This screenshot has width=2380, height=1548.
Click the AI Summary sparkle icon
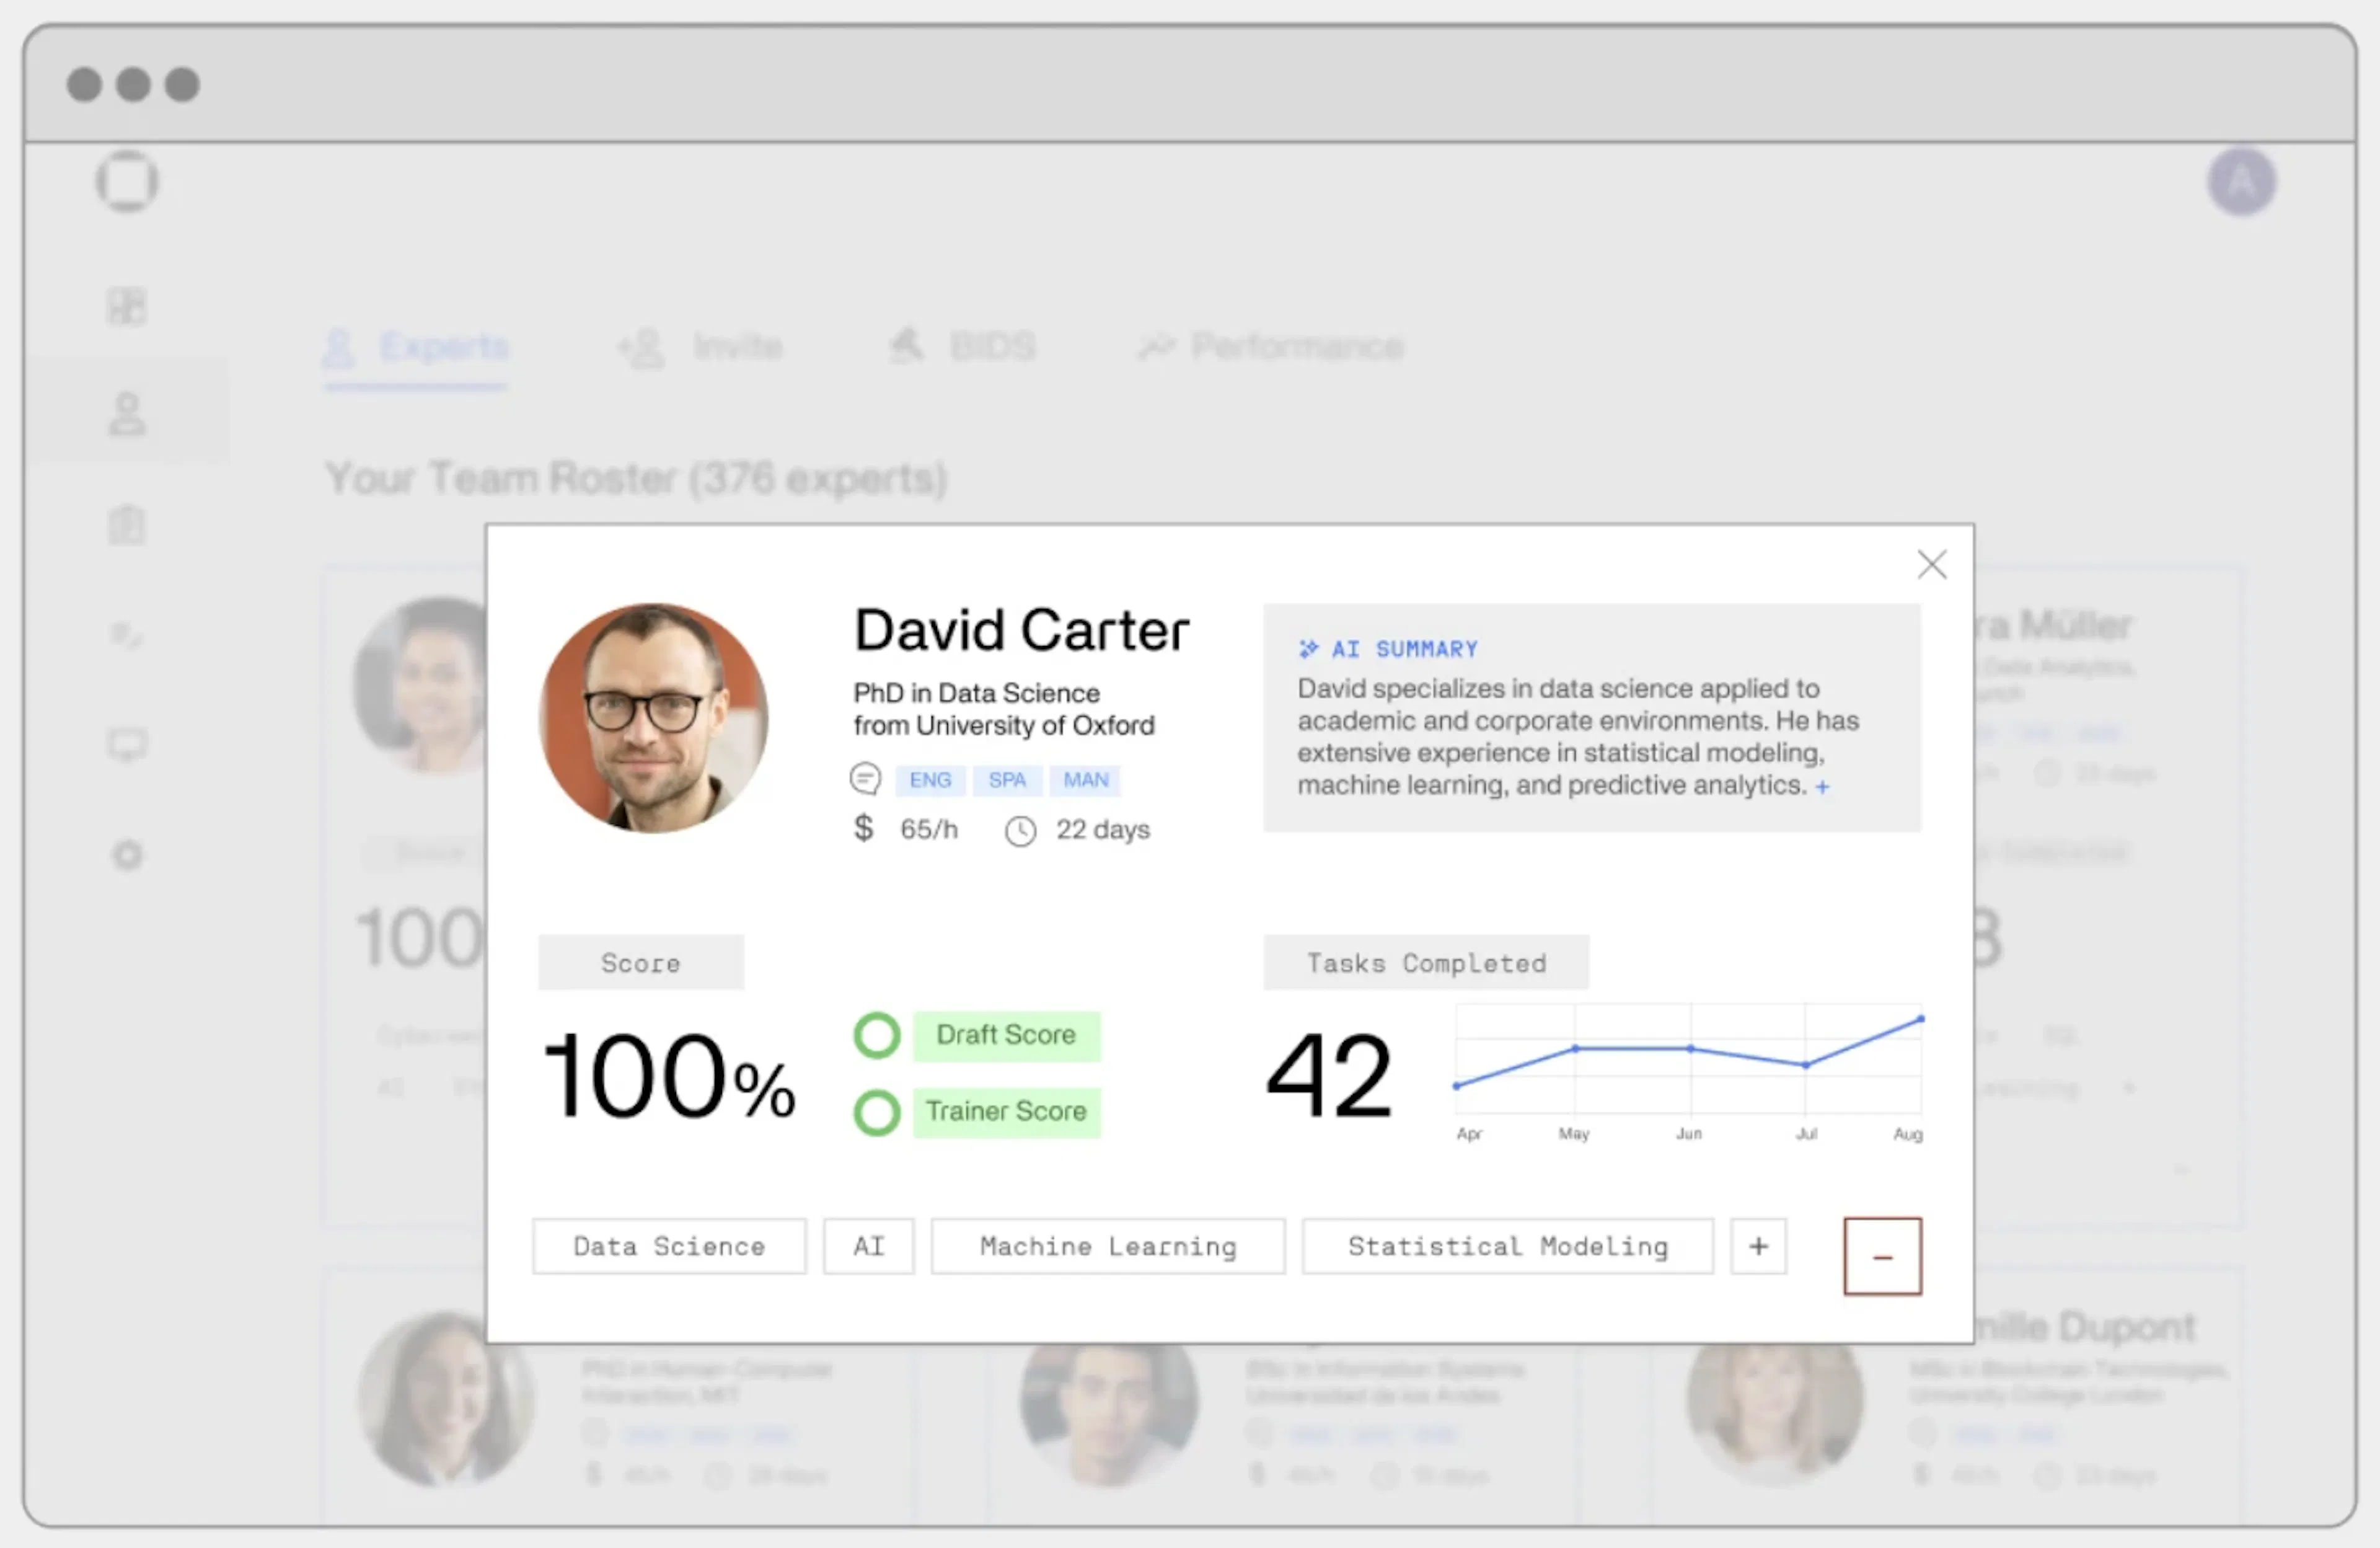point(1308,649)
